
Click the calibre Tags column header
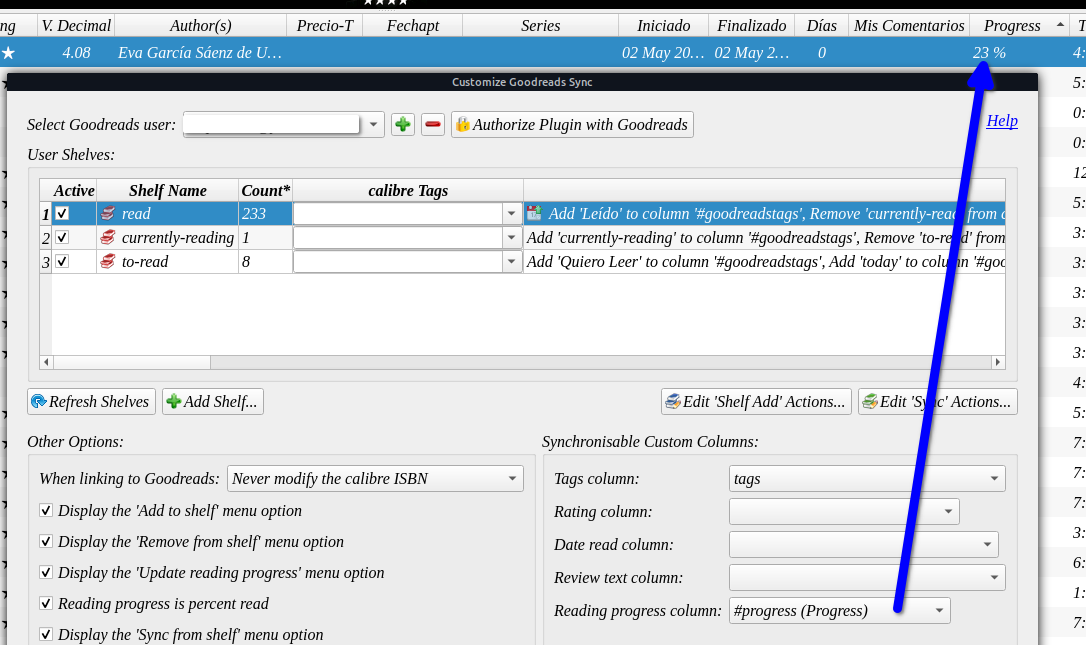pyautogui.click(x=408, y=191)
